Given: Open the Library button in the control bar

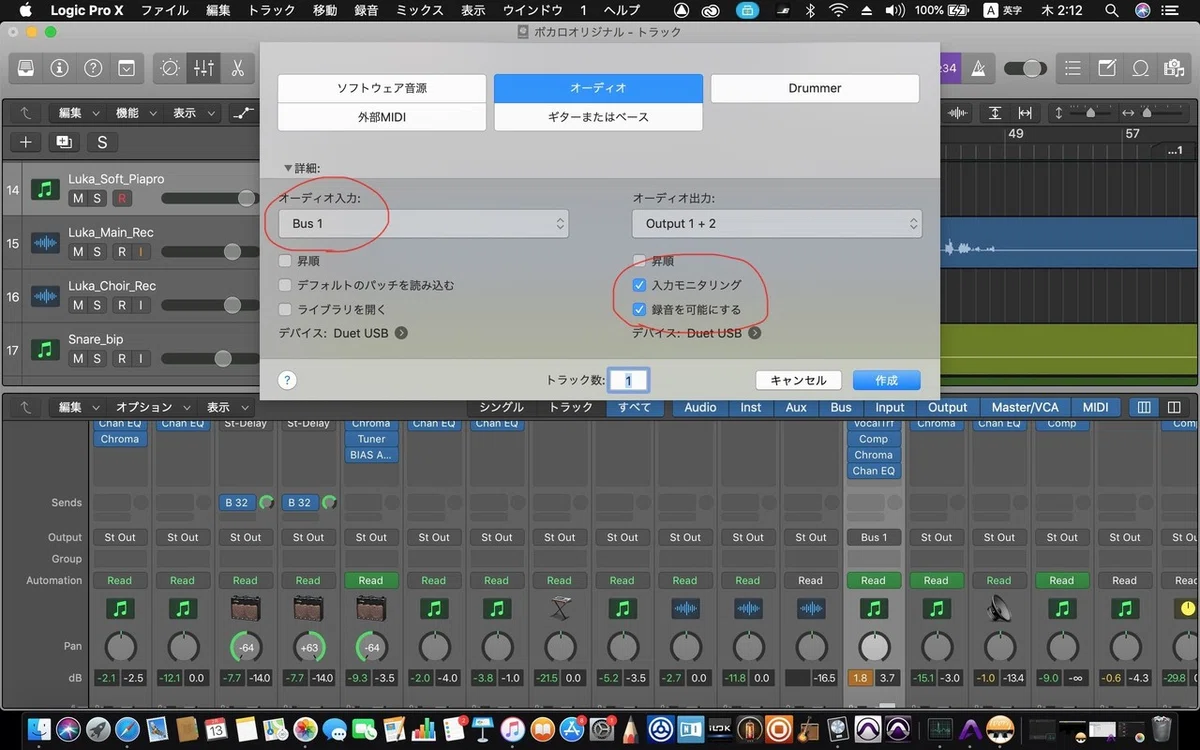Looking at the screenshot, I should [x=25, y=68].
